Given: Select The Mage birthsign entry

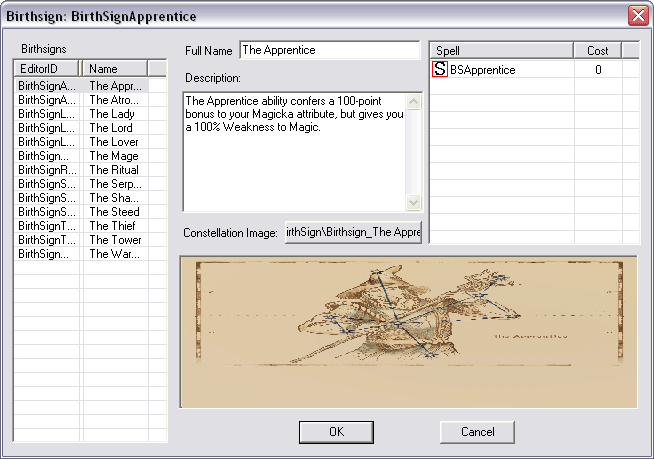Looking at the screenshot, I should (x=113, y=156).
